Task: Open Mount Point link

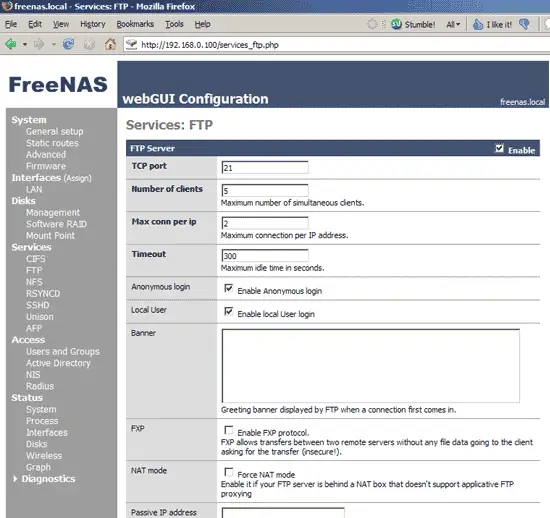Action: 51,236
